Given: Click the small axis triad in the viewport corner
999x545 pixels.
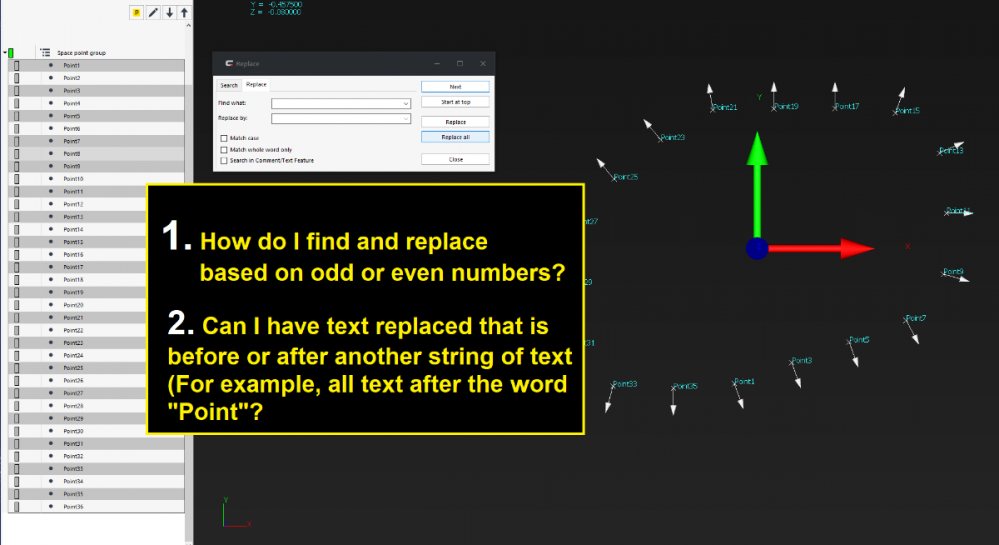Looking at the screenshot, I should 236,513.
